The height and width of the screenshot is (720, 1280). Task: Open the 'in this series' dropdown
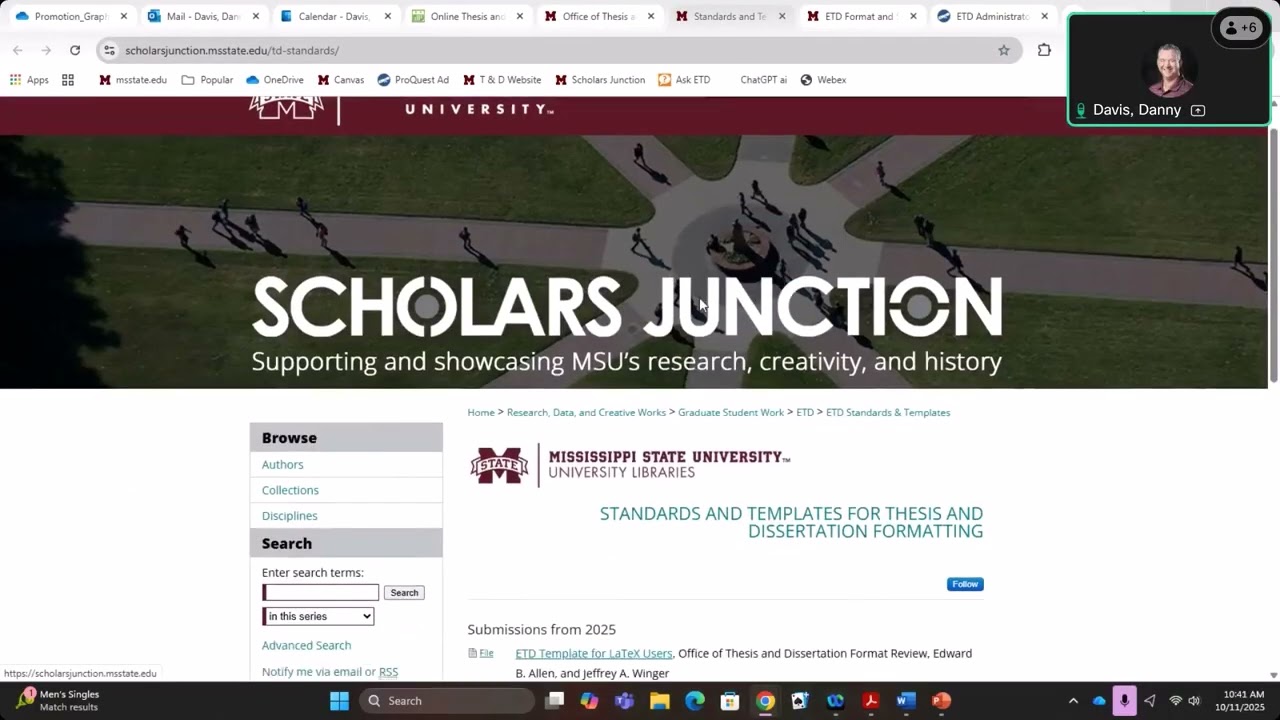coord(319,616)
